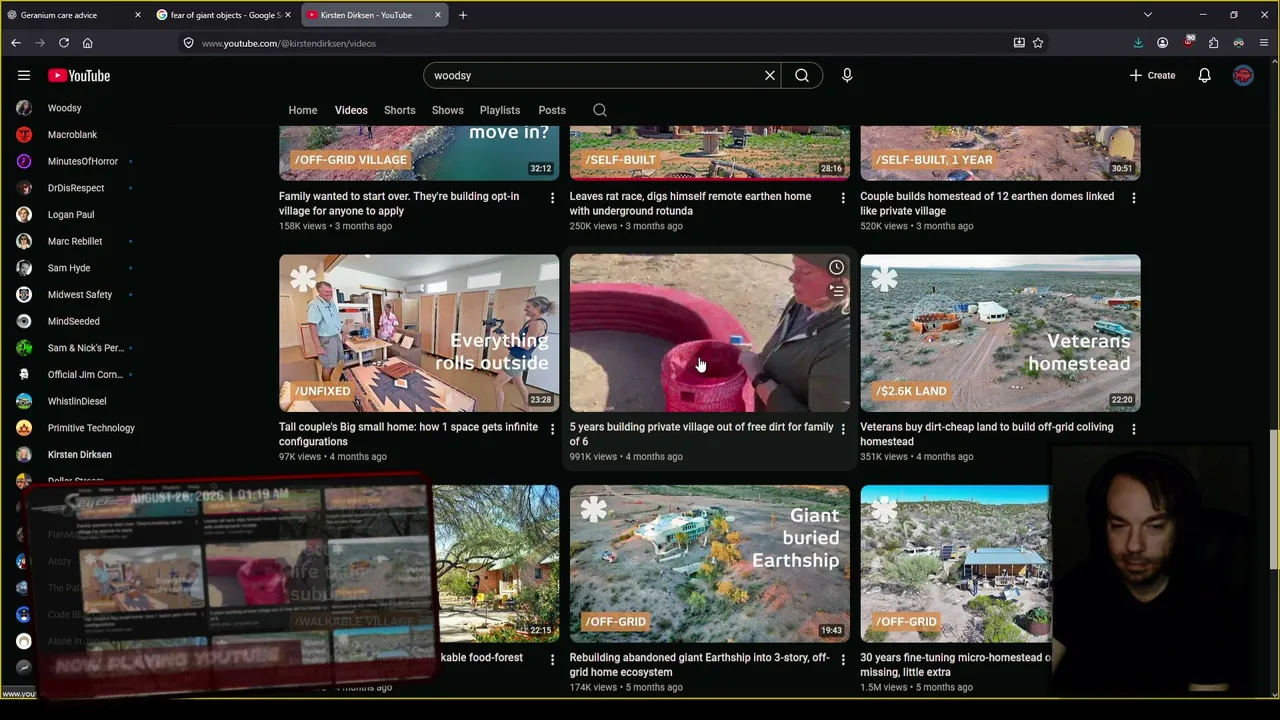Start voice search with the microphone
The width and height of the screenshot is (1280, 720).
point(847,75)
